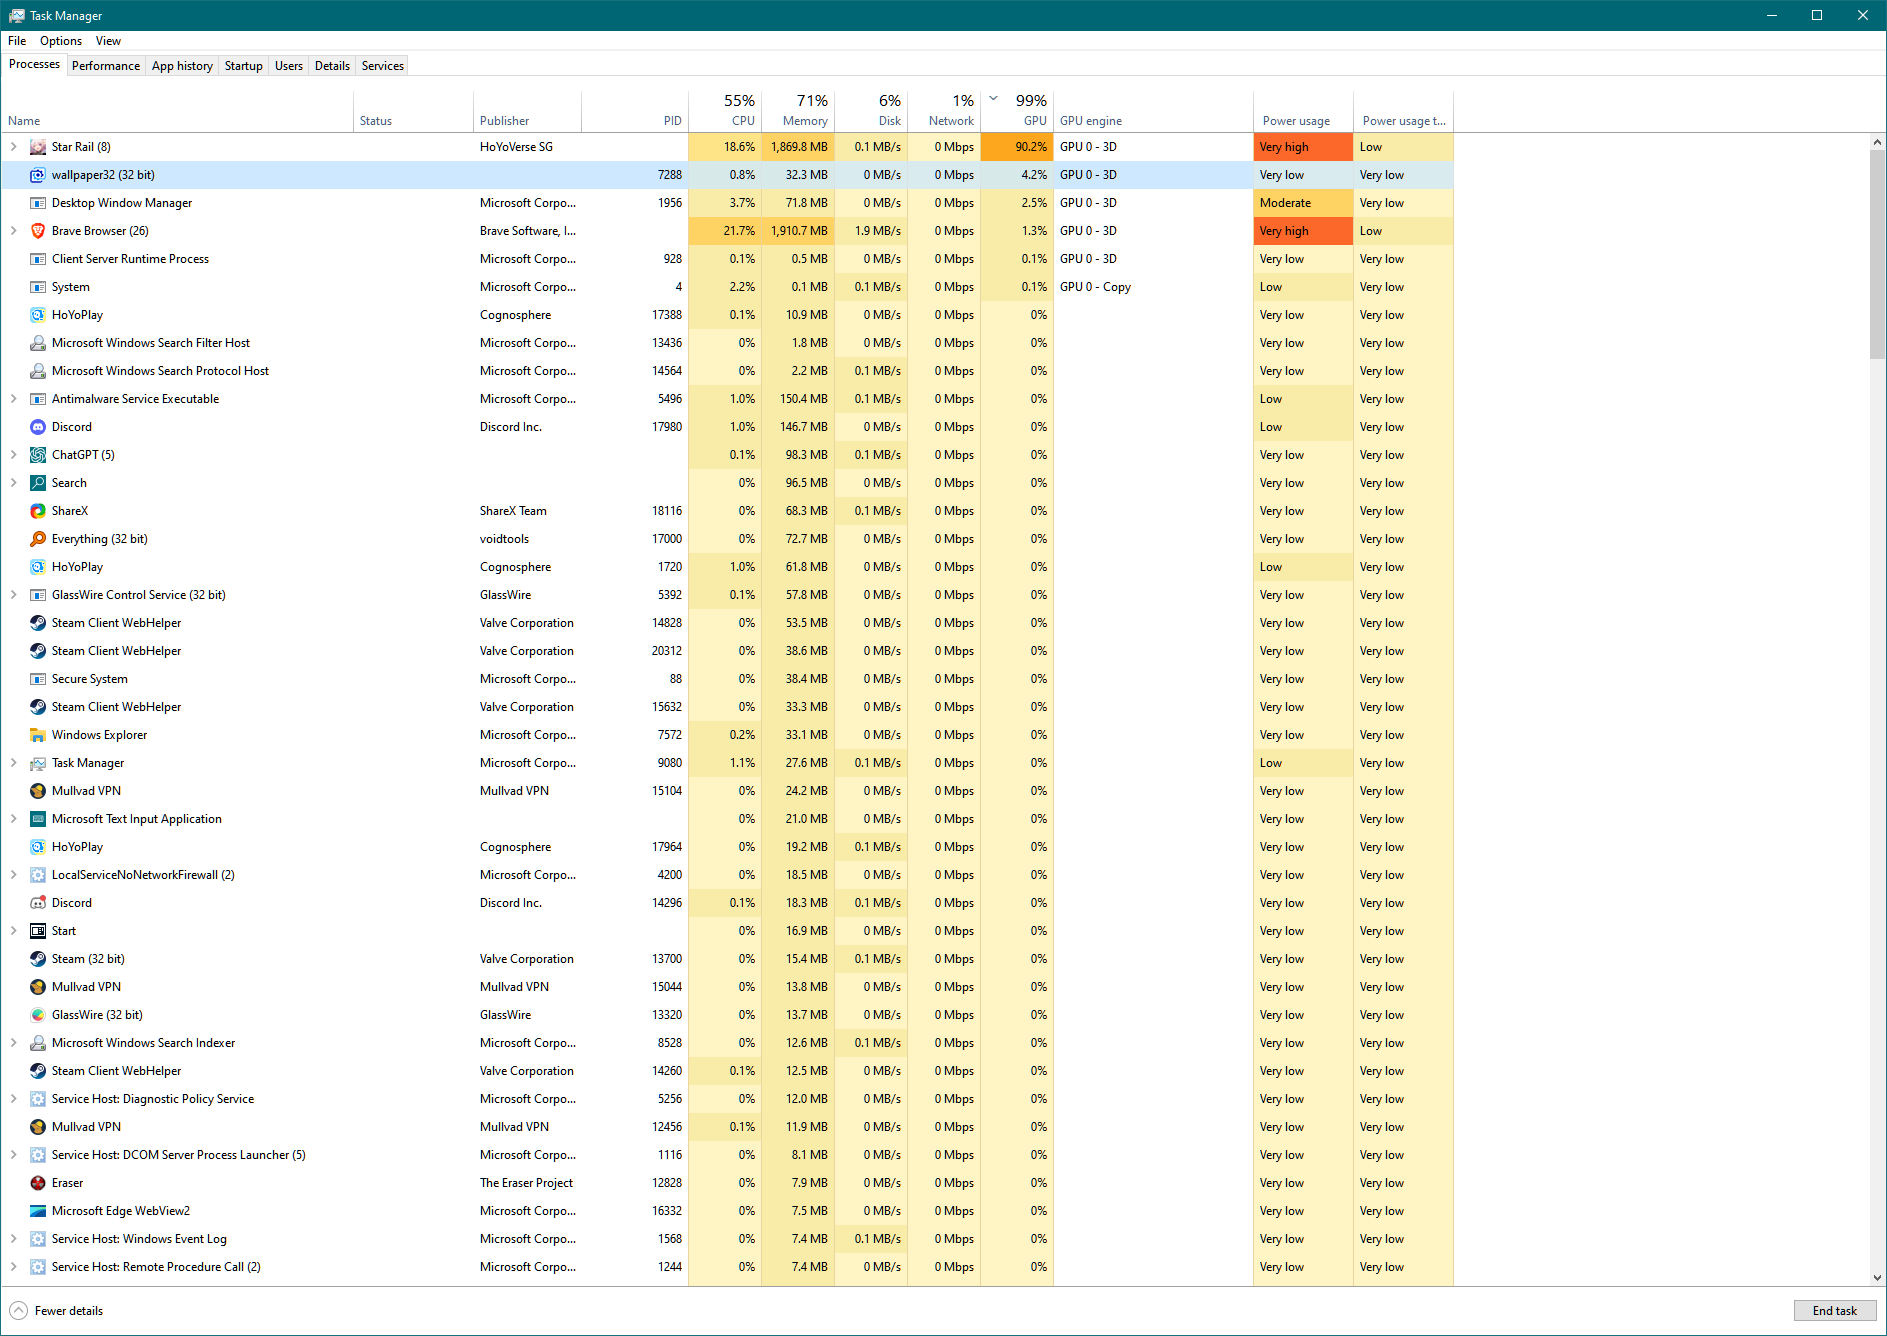Click the Desktop Window Manager icon

(38, 203)
